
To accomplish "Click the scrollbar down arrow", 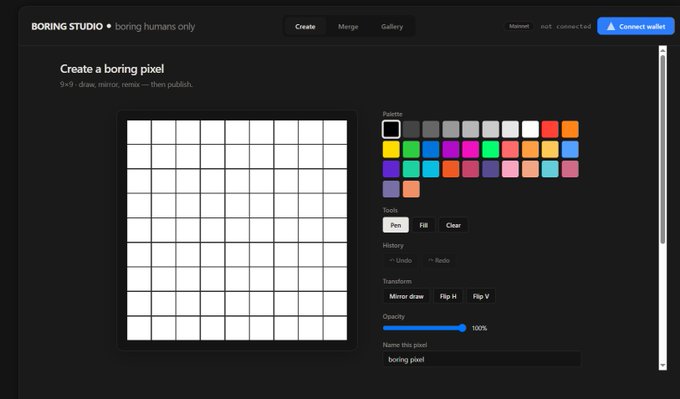I will (x=662, y=366).
